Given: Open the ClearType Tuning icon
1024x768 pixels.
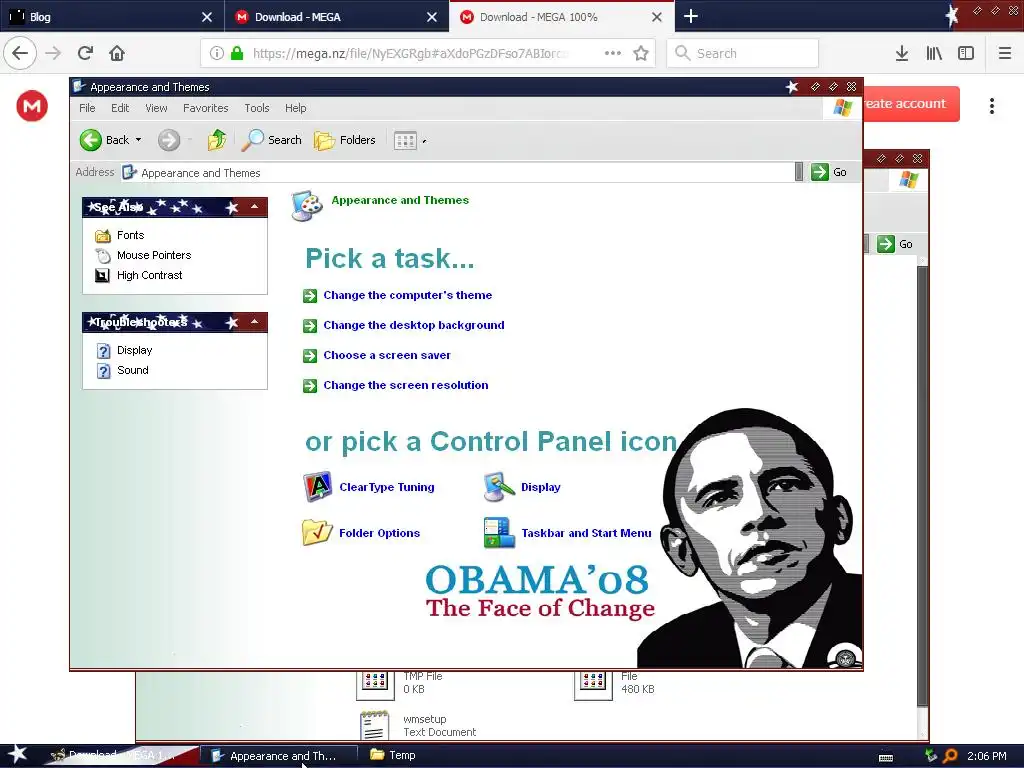Looking at the screenshot, I should (x=318, y=487).
